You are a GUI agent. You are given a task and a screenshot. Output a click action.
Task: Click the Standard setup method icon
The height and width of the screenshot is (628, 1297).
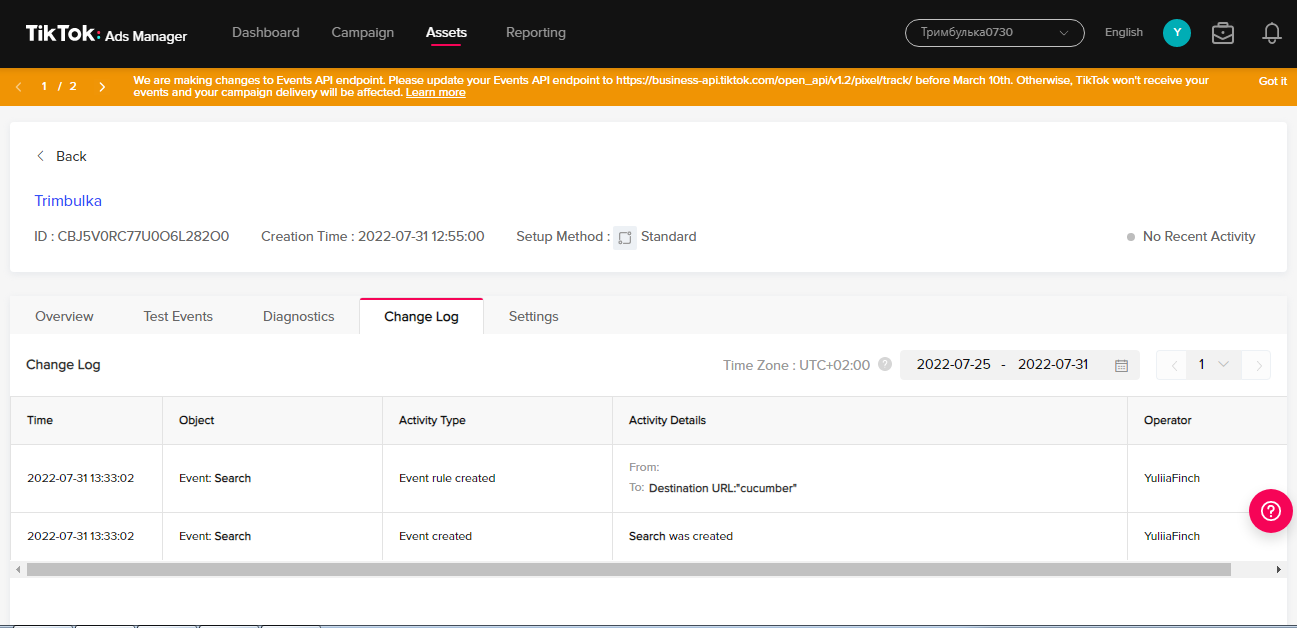click(625, 238)
